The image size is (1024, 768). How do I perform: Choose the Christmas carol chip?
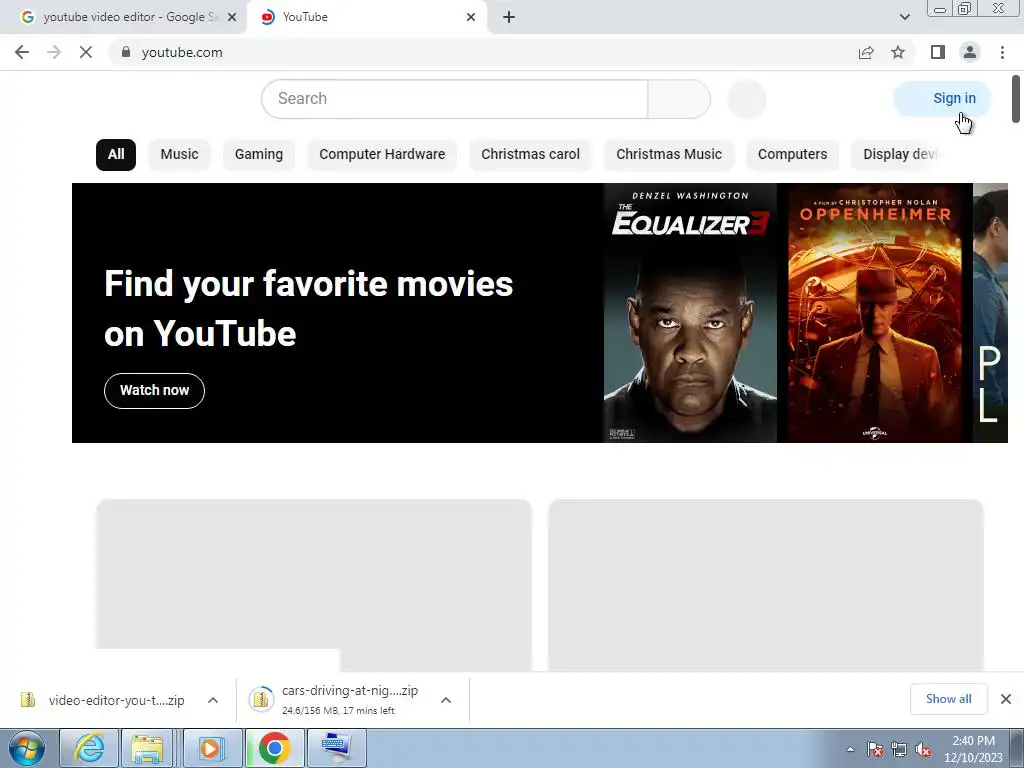(x=530, y=155)
